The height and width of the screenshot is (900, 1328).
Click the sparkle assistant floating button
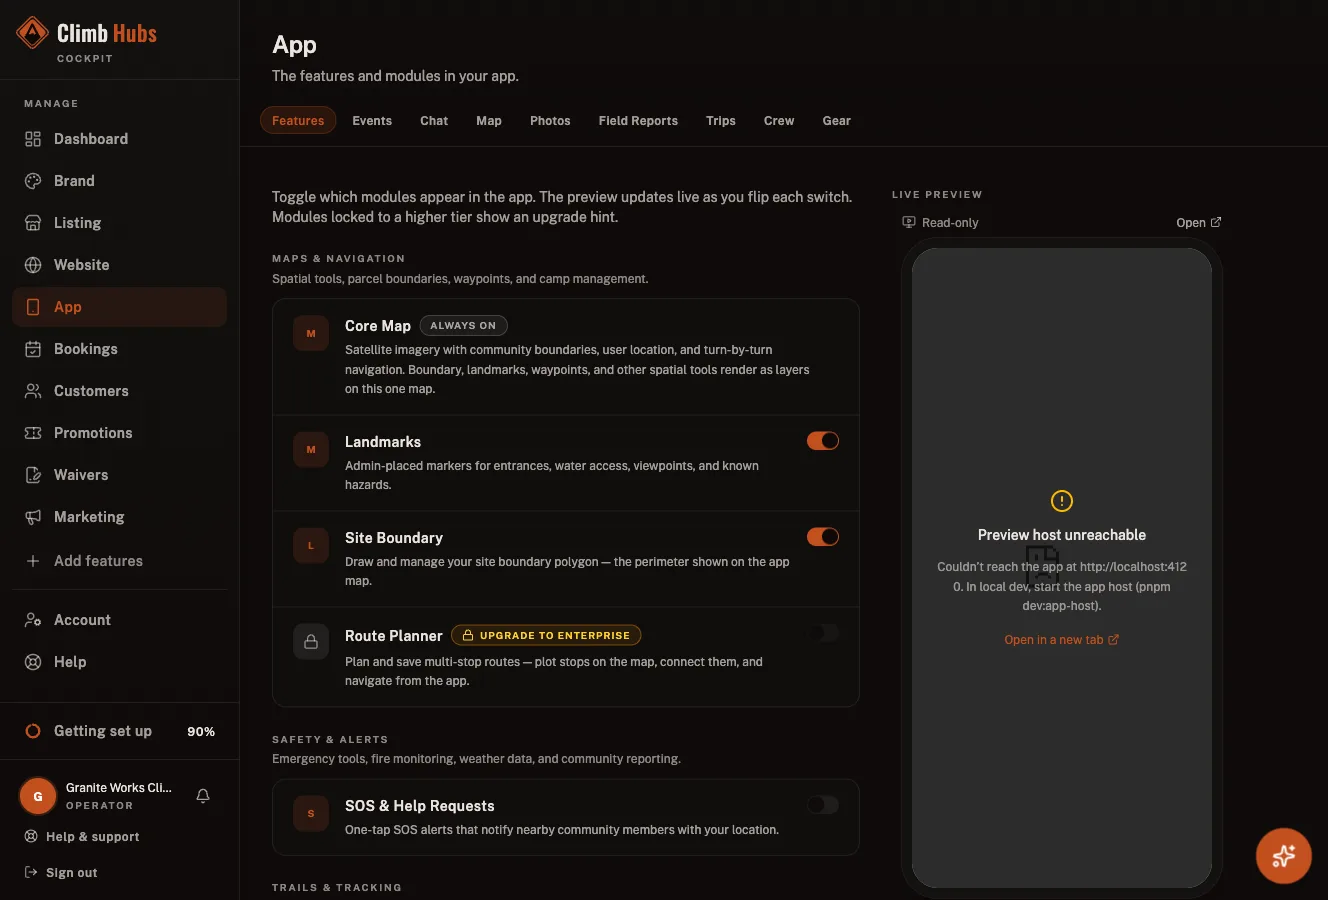tap(1284, 856)
